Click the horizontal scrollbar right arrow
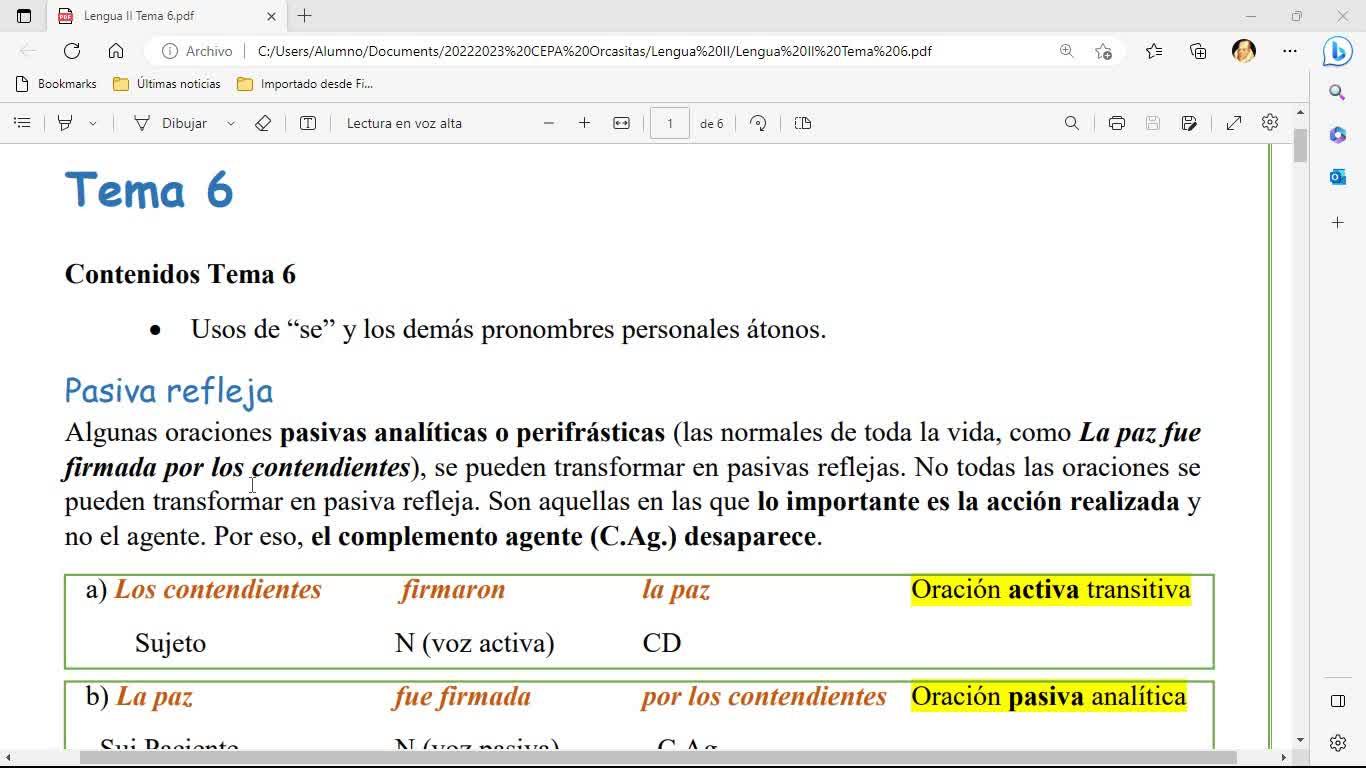The image size is (1366, 768). [1285, 758]
